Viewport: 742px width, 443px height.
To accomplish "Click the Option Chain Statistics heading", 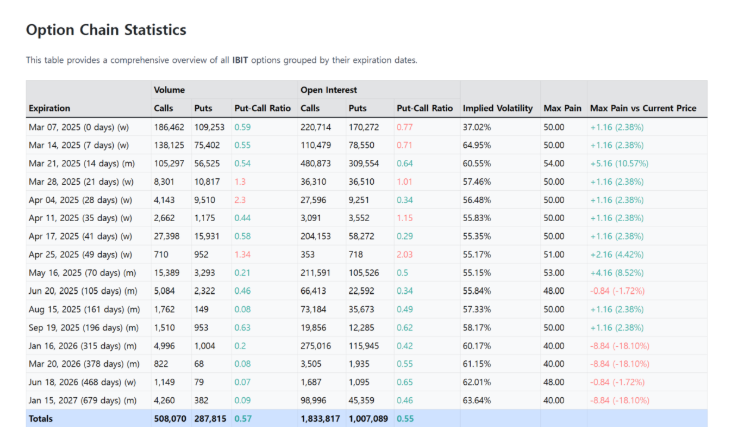I will coord(106,31).
